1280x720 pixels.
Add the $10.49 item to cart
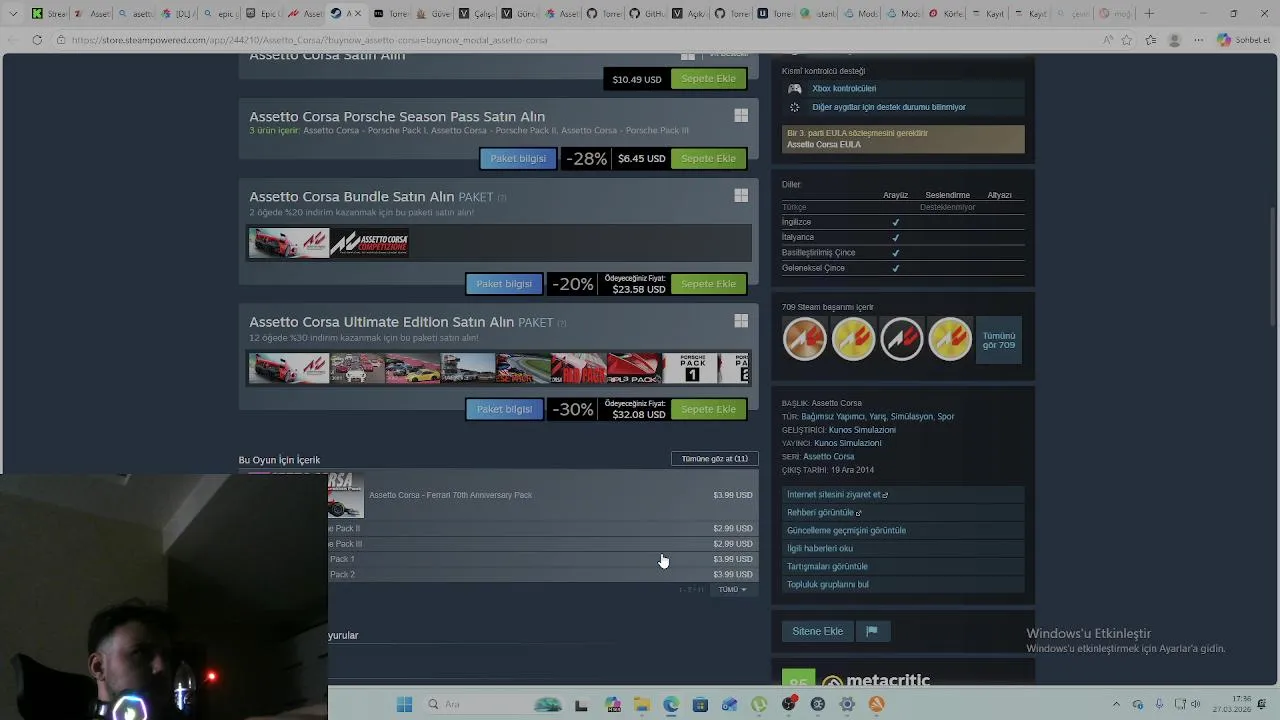coord(708,78)
